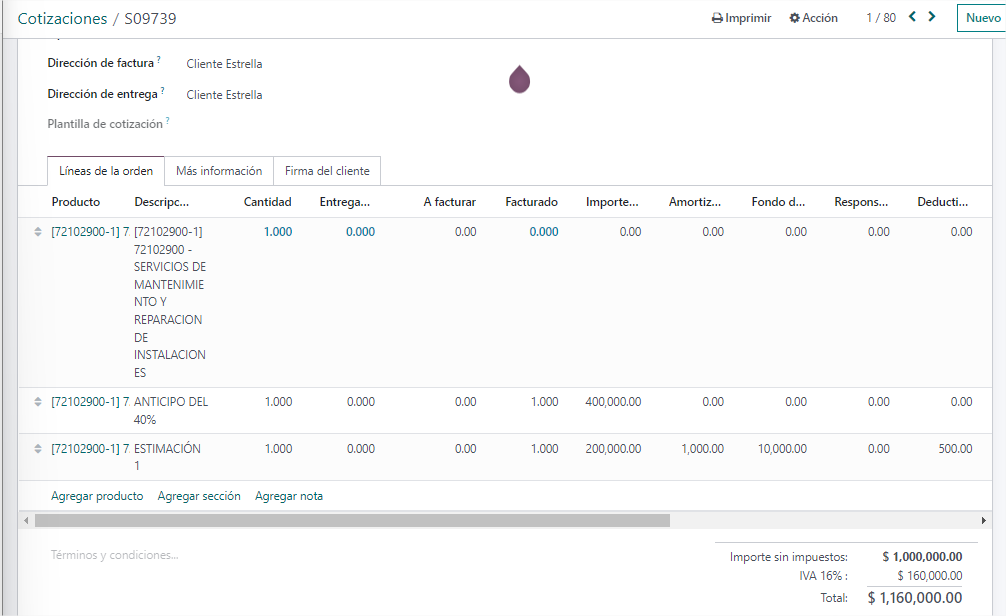This screenshot has height=616, width=1006.
Task: Open the Firma del cliente tab
Action: tap(327, 171)
